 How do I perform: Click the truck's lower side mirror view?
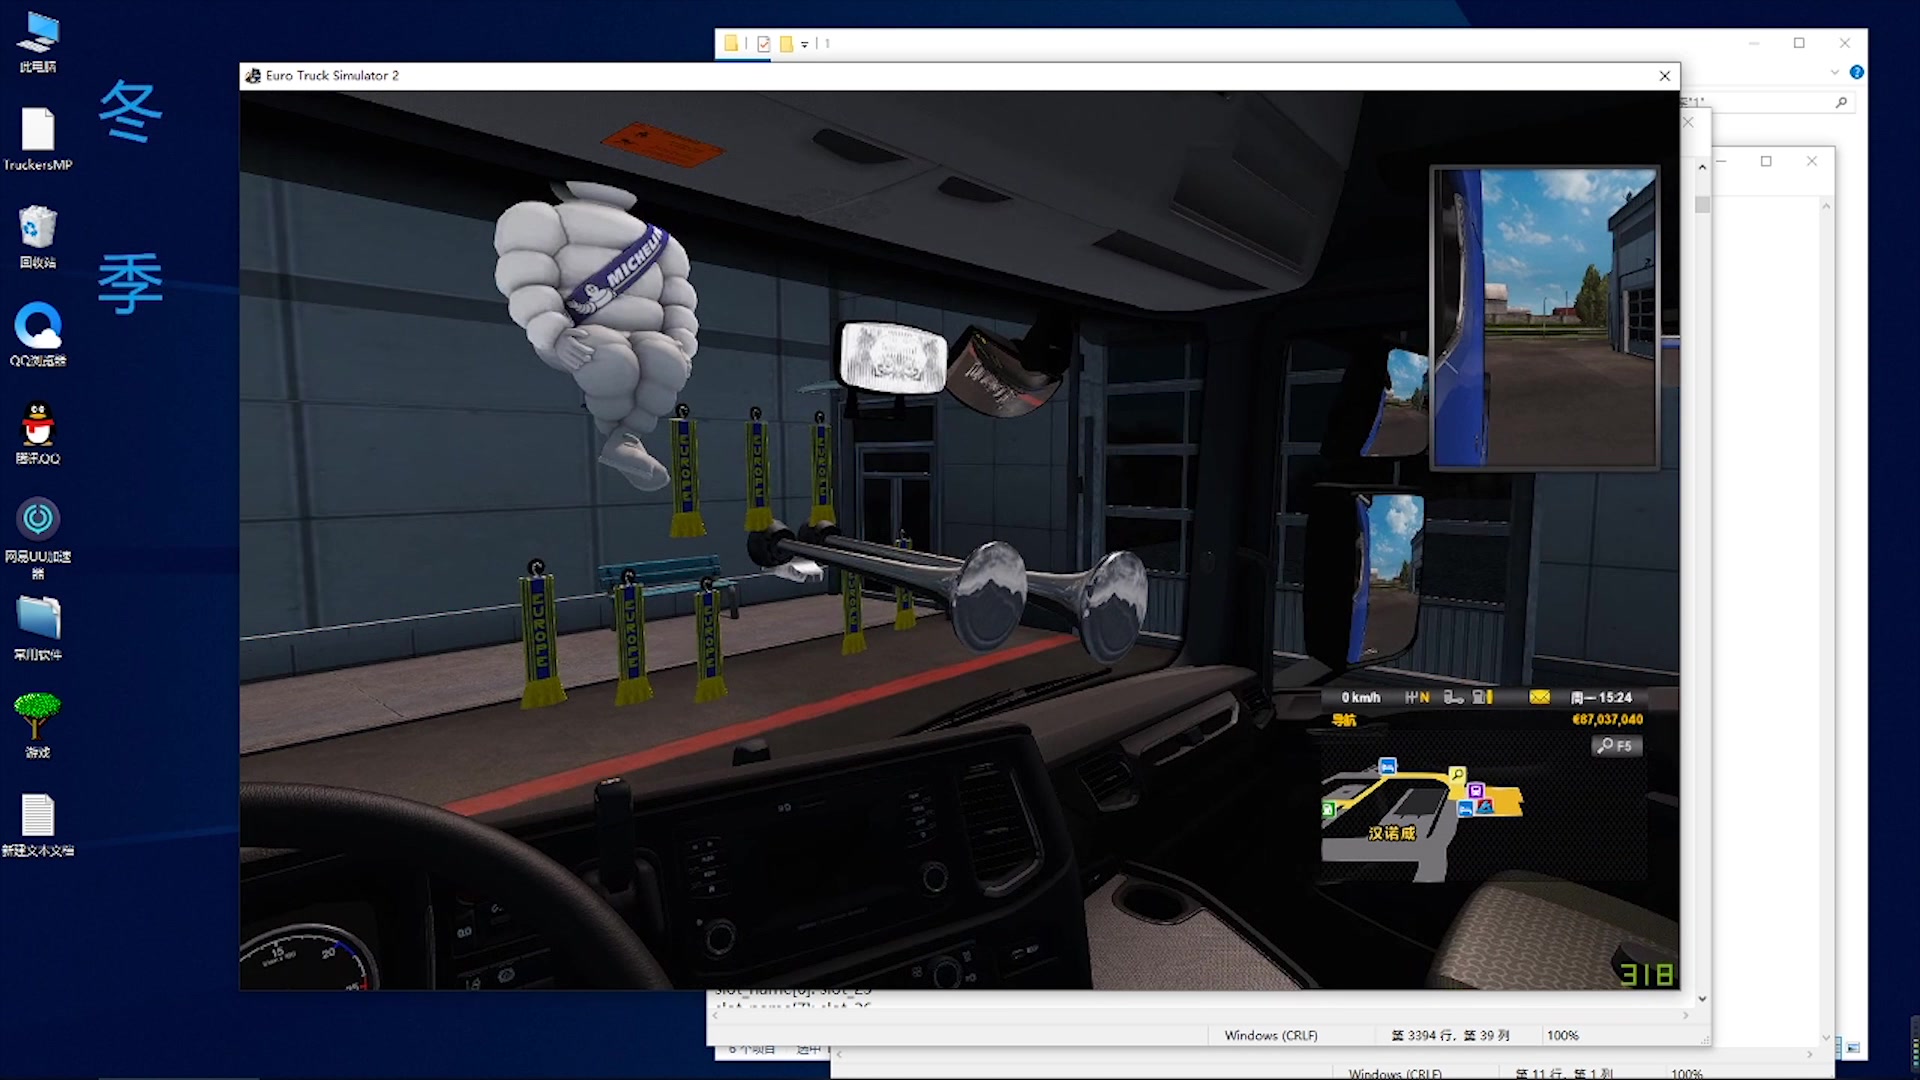[1389, 577]
